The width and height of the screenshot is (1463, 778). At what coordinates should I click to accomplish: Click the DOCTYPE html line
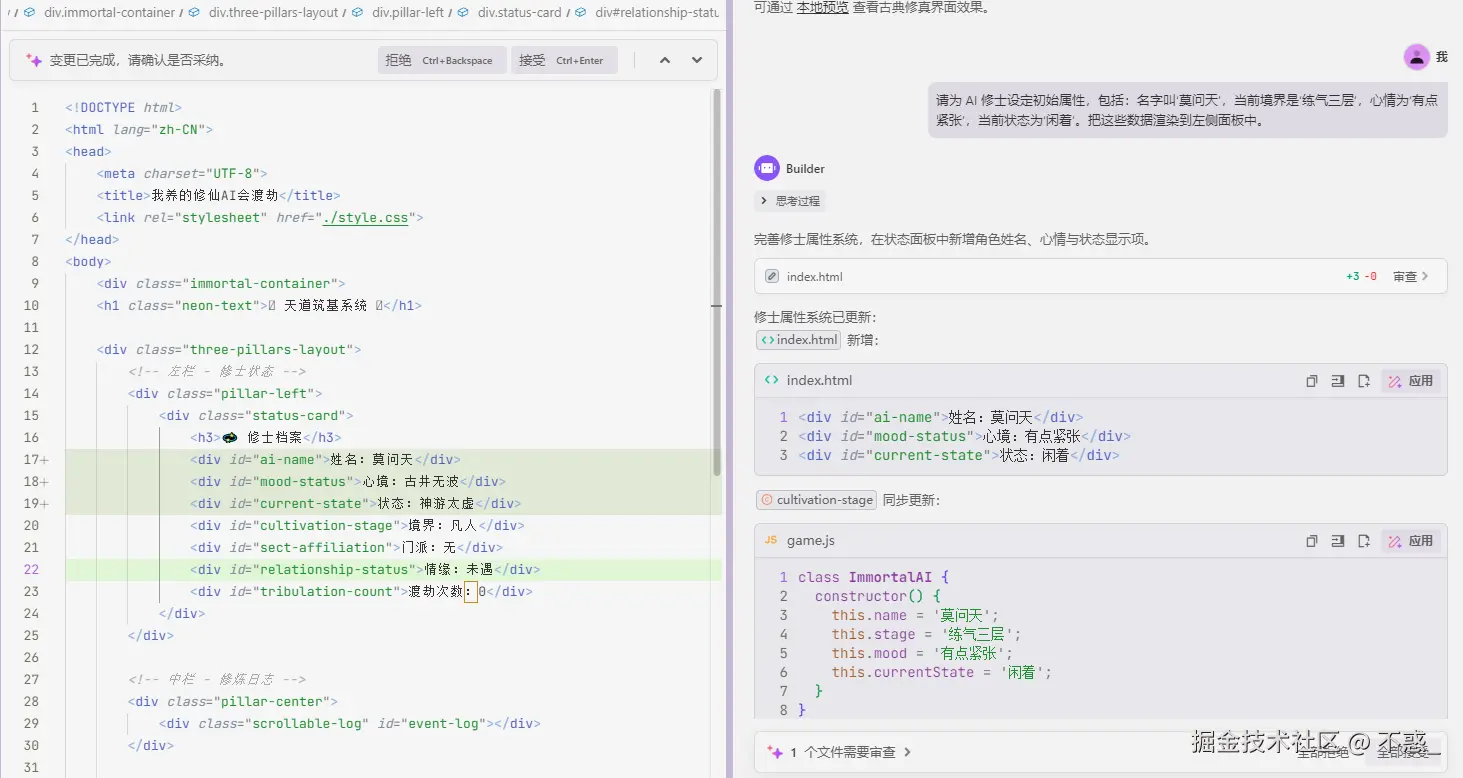pos(123,107)
